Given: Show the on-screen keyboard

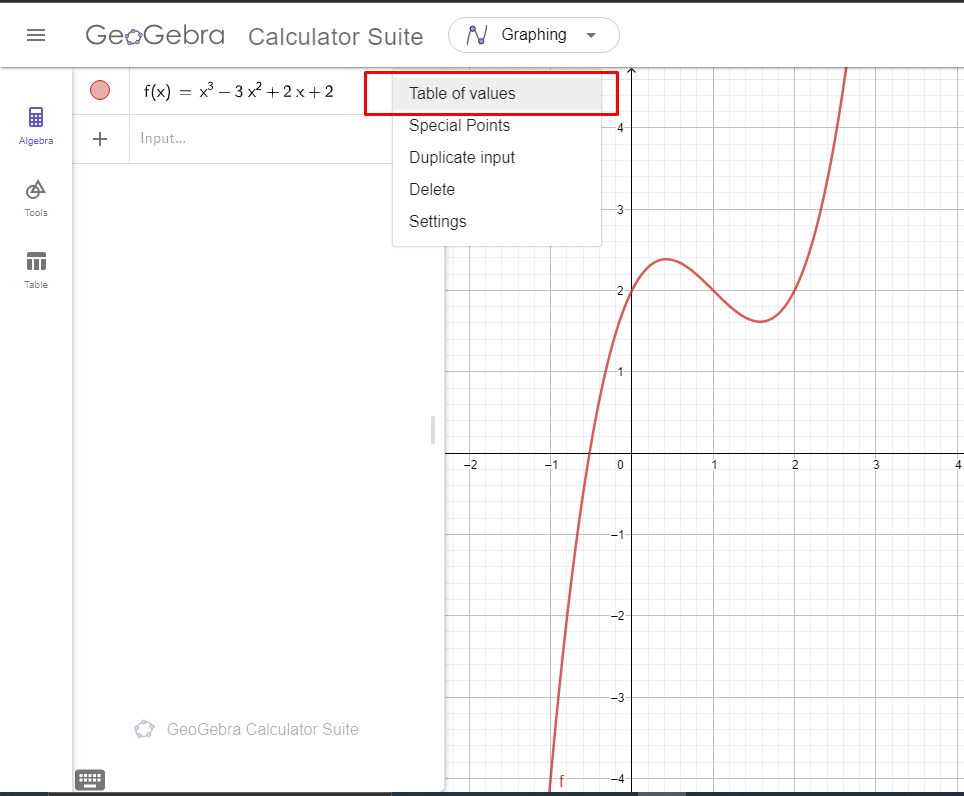Looking at the screenshot, I should (90, 779).
